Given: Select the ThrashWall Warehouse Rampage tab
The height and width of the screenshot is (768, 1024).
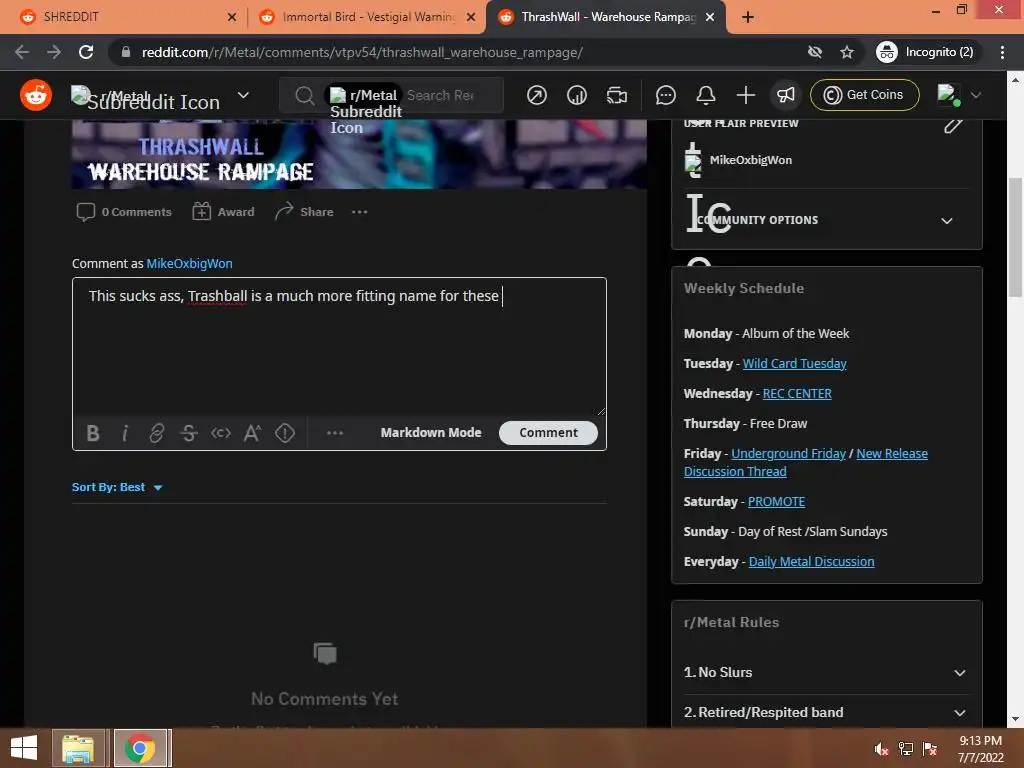Looking at the screenshot, I should [x=605, y=17].
